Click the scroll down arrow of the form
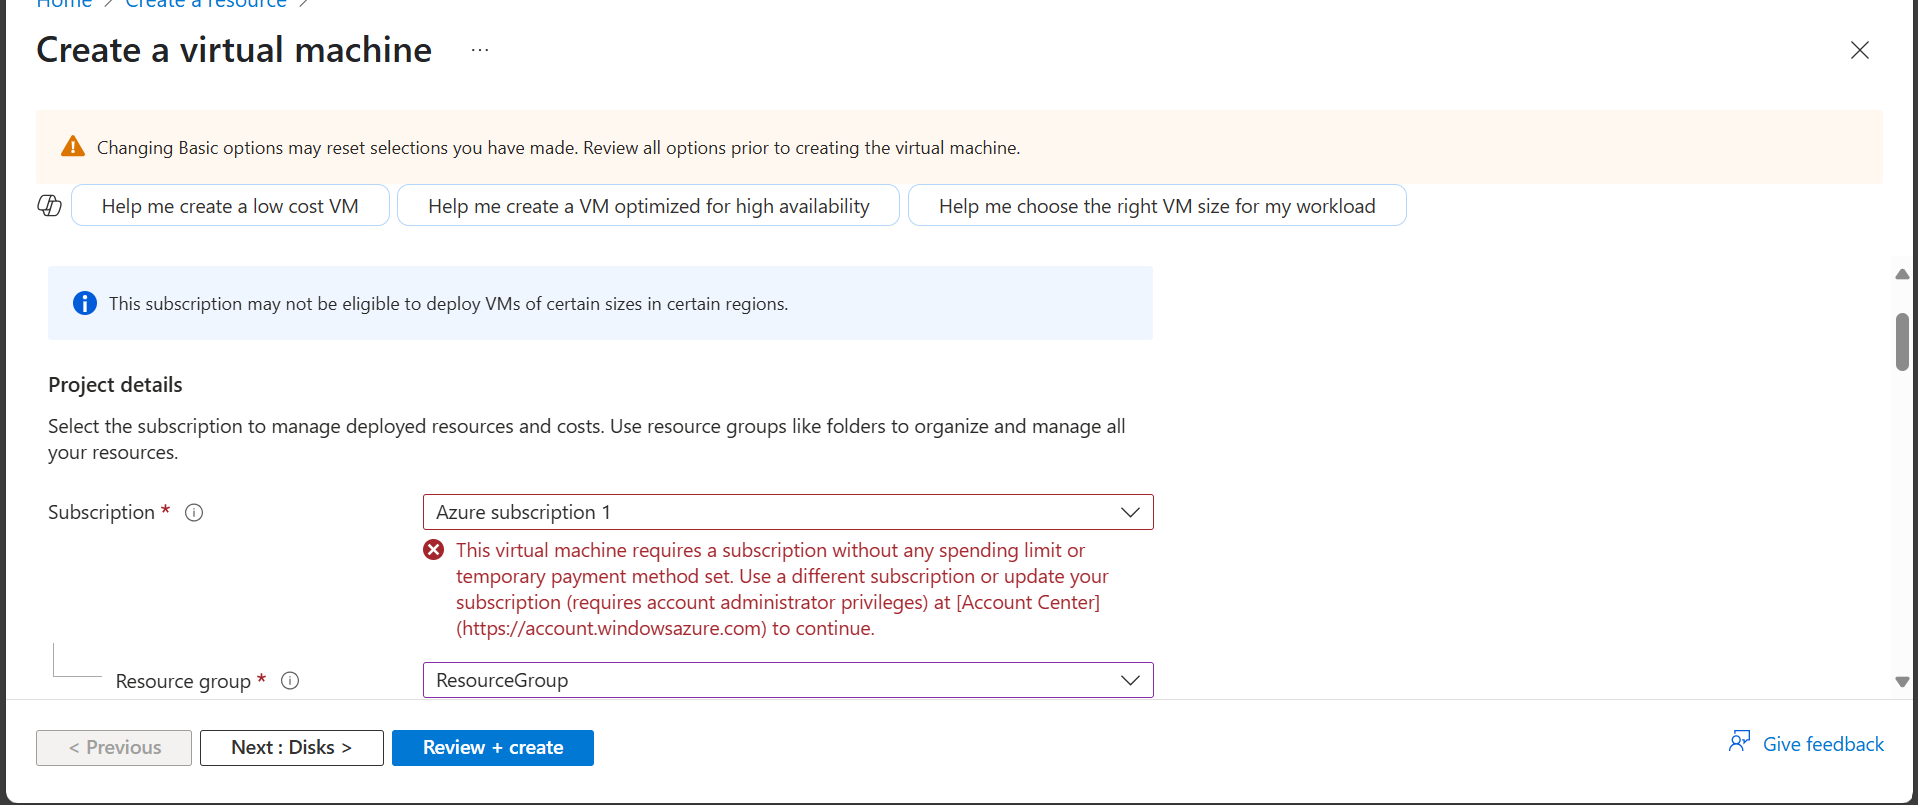This screenshot has height=805, width=1918. coord(1902,682)
